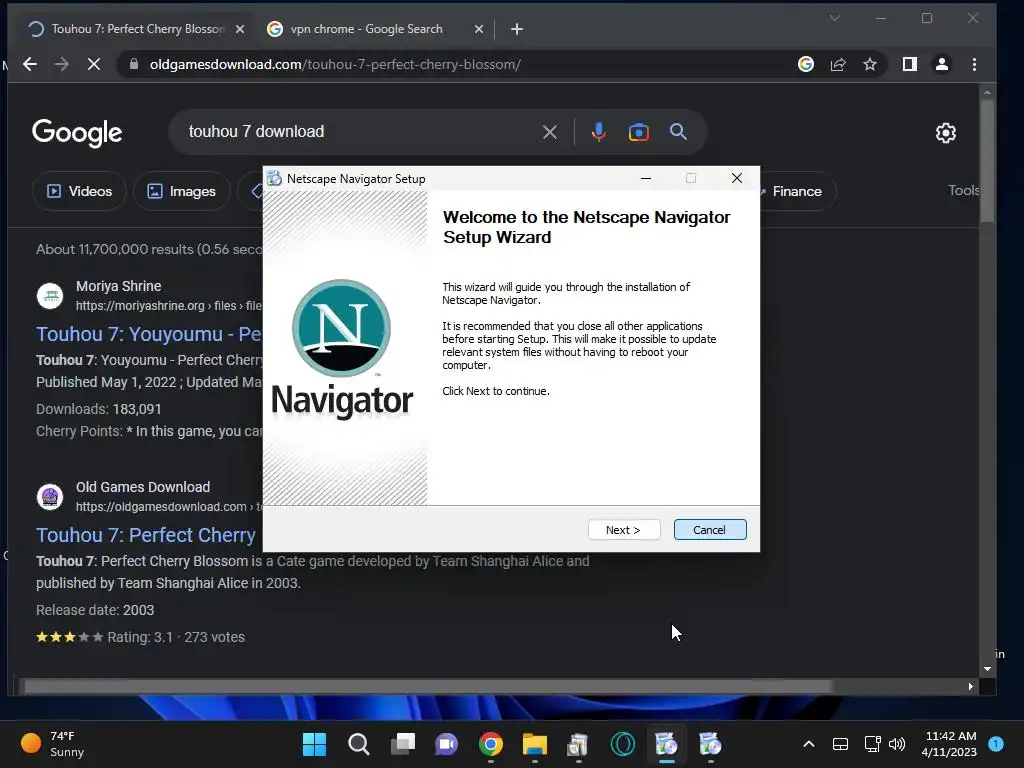Close the vpn chrome search tab
The width and height of the screenshot is (1024, 768).
coord(479,29)
